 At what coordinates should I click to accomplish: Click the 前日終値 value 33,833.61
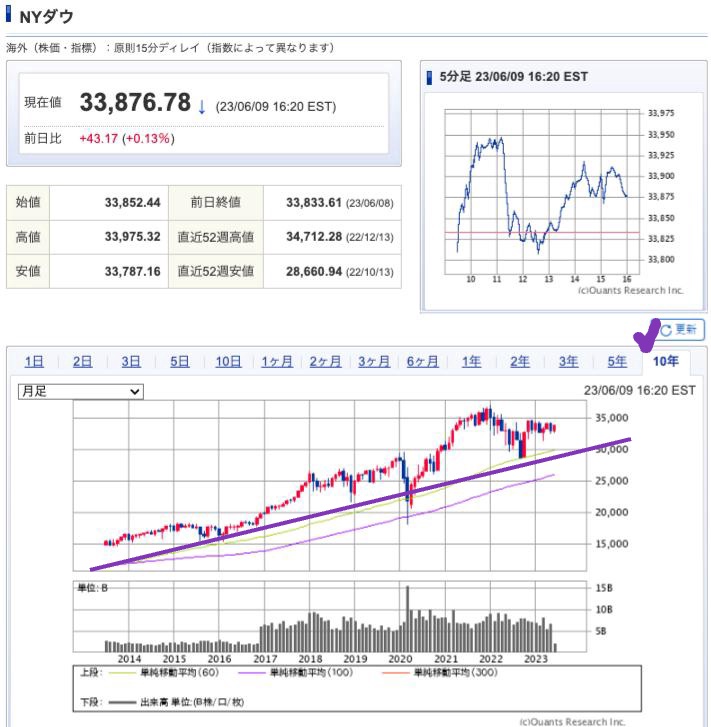pos(314,203)
